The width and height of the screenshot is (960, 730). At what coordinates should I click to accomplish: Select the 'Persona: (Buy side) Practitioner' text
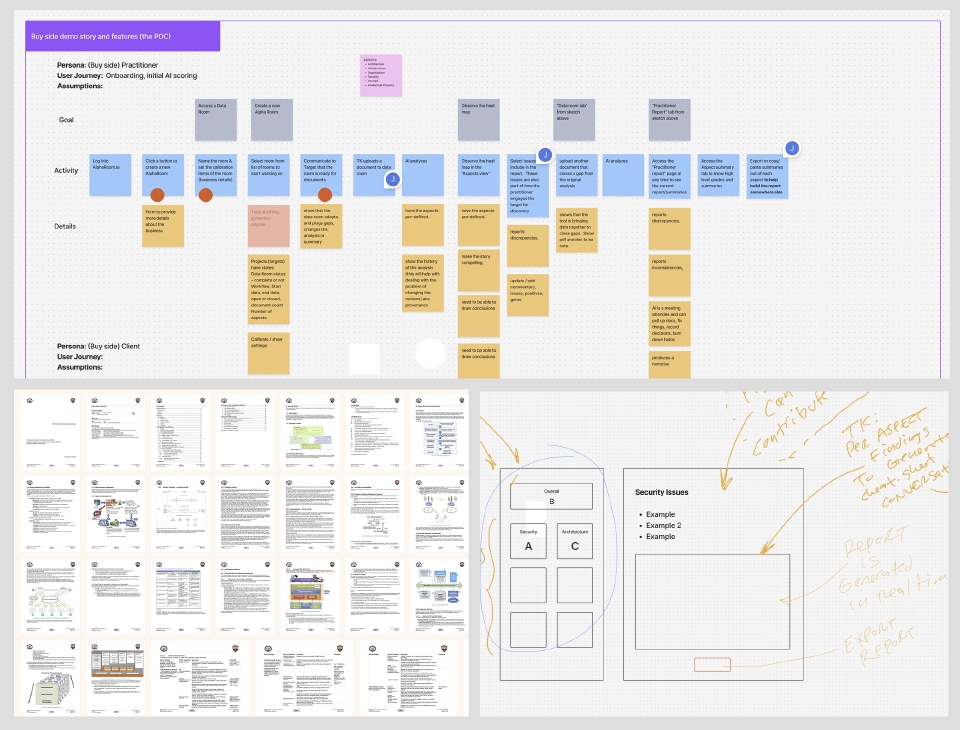(x=108, y=65)
